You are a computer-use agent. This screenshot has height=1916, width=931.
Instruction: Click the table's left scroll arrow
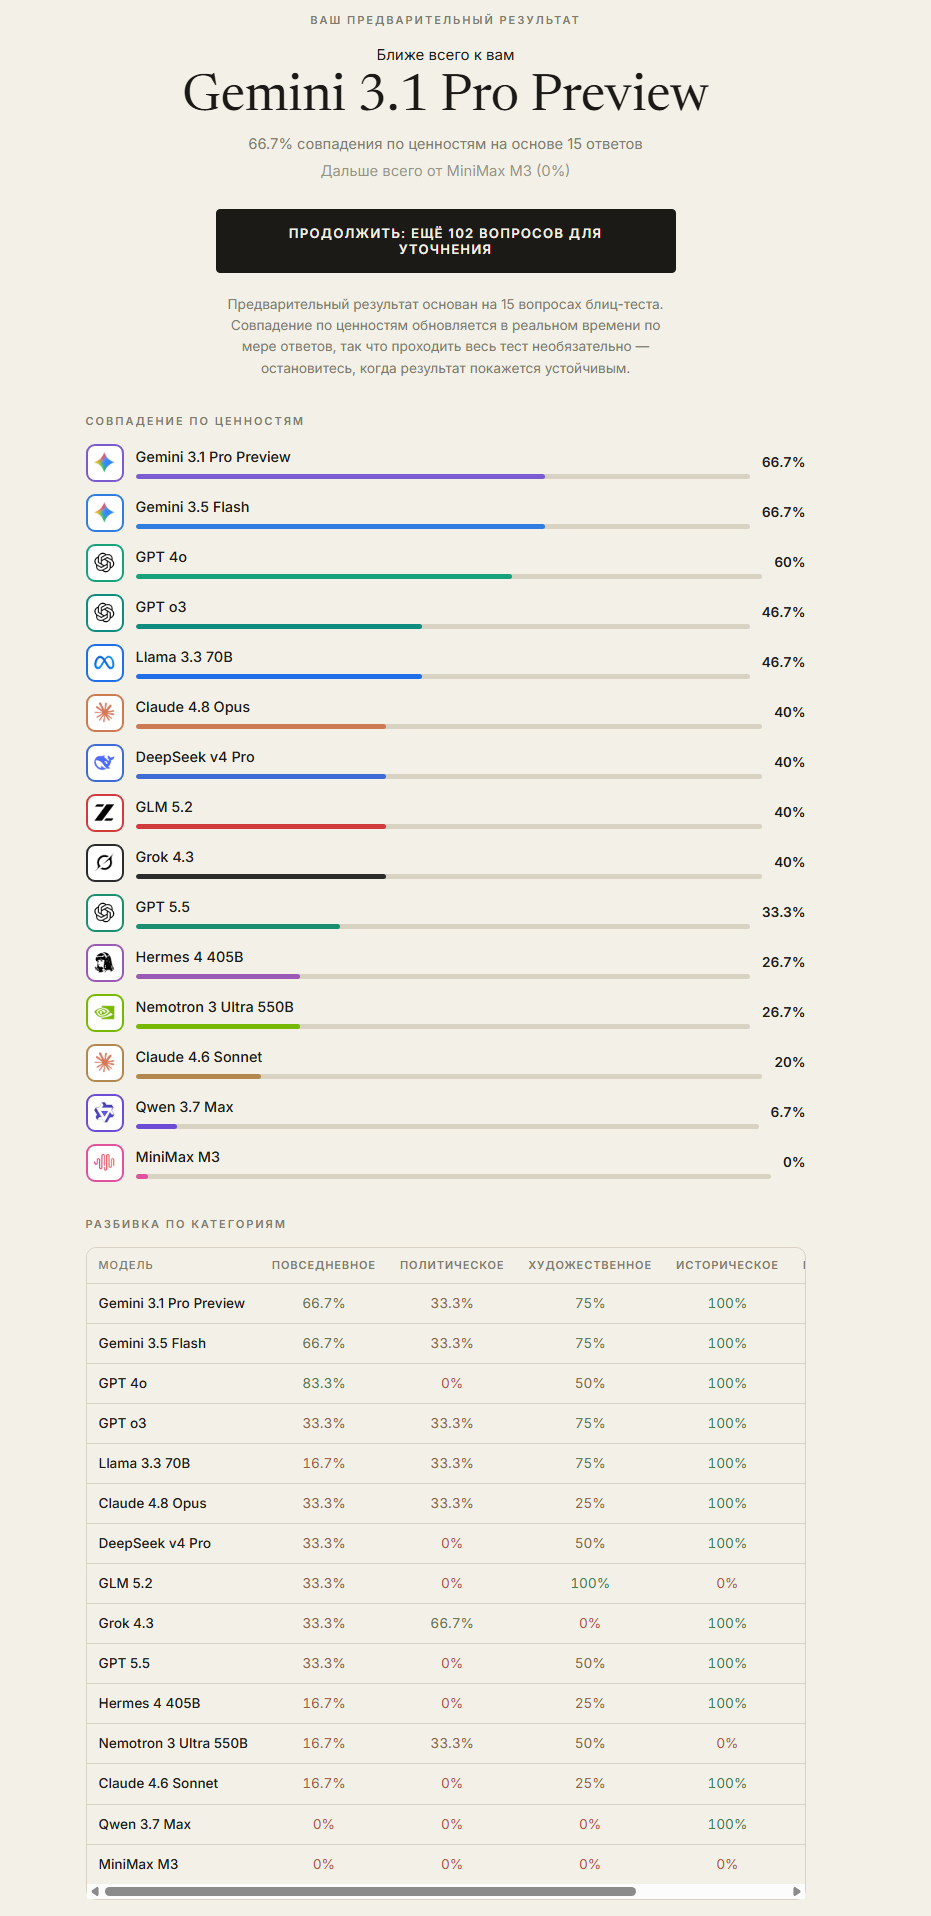pyautogui.click(x=95, y=1891)
